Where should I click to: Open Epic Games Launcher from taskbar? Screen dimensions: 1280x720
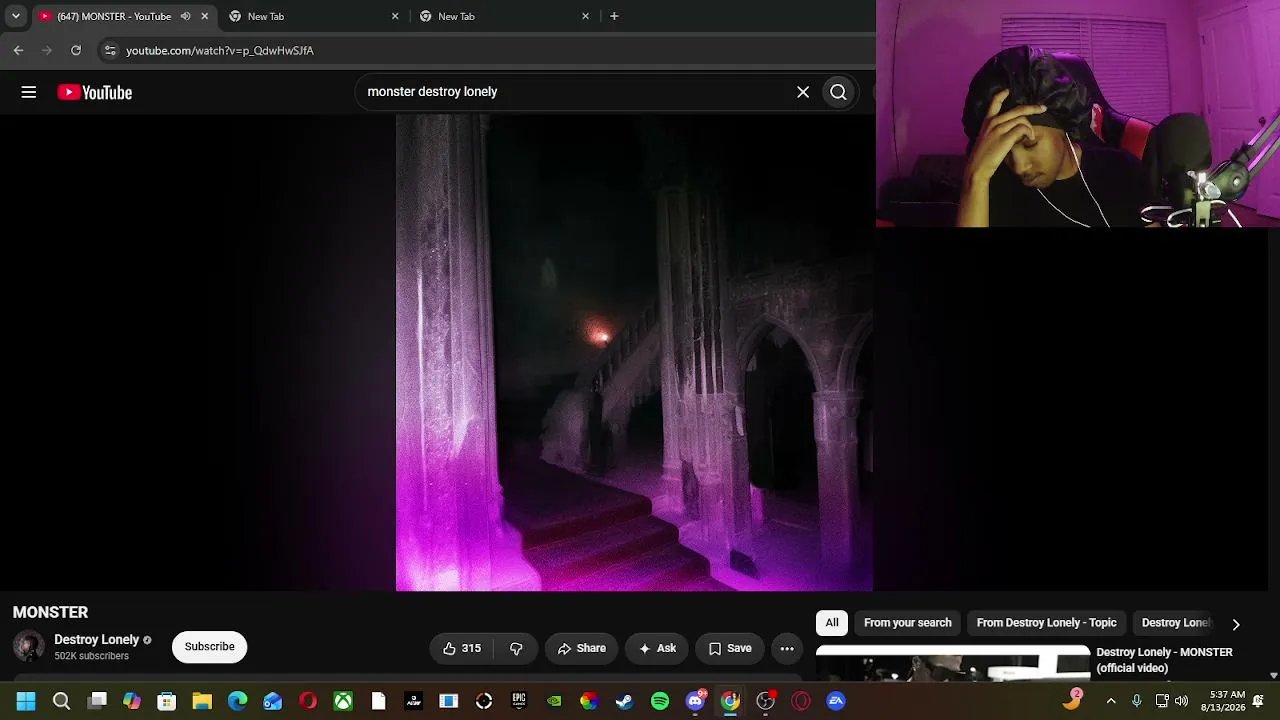pyautogui.click(x=519, y=701)
